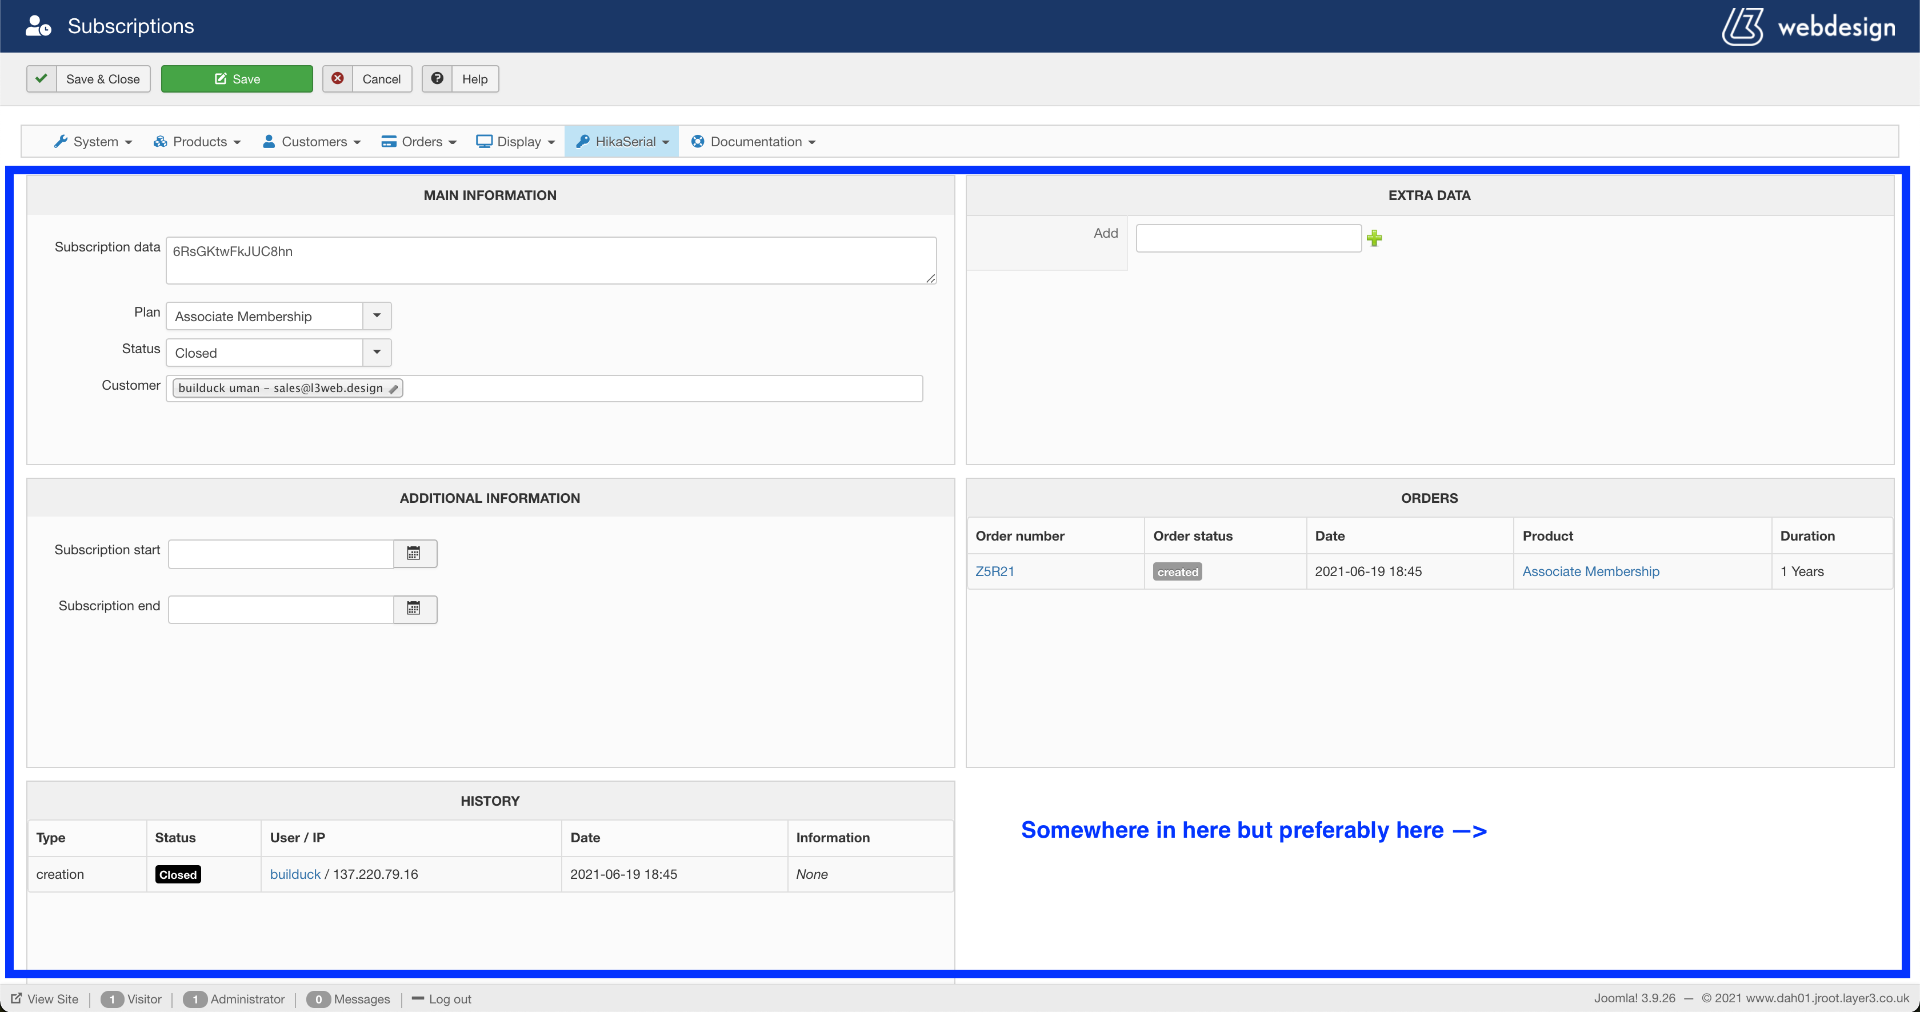Click the Log out link in footer

click(449, 999)
